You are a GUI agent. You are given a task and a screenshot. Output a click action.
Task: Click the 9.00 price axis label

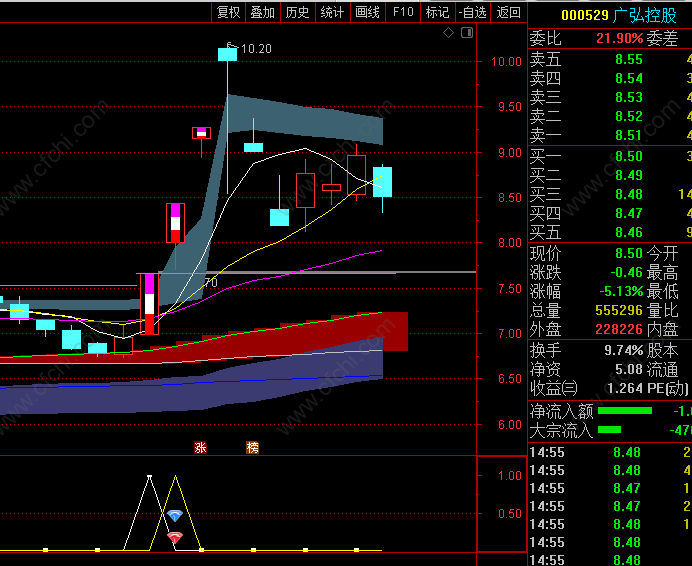tap(510, 153)
